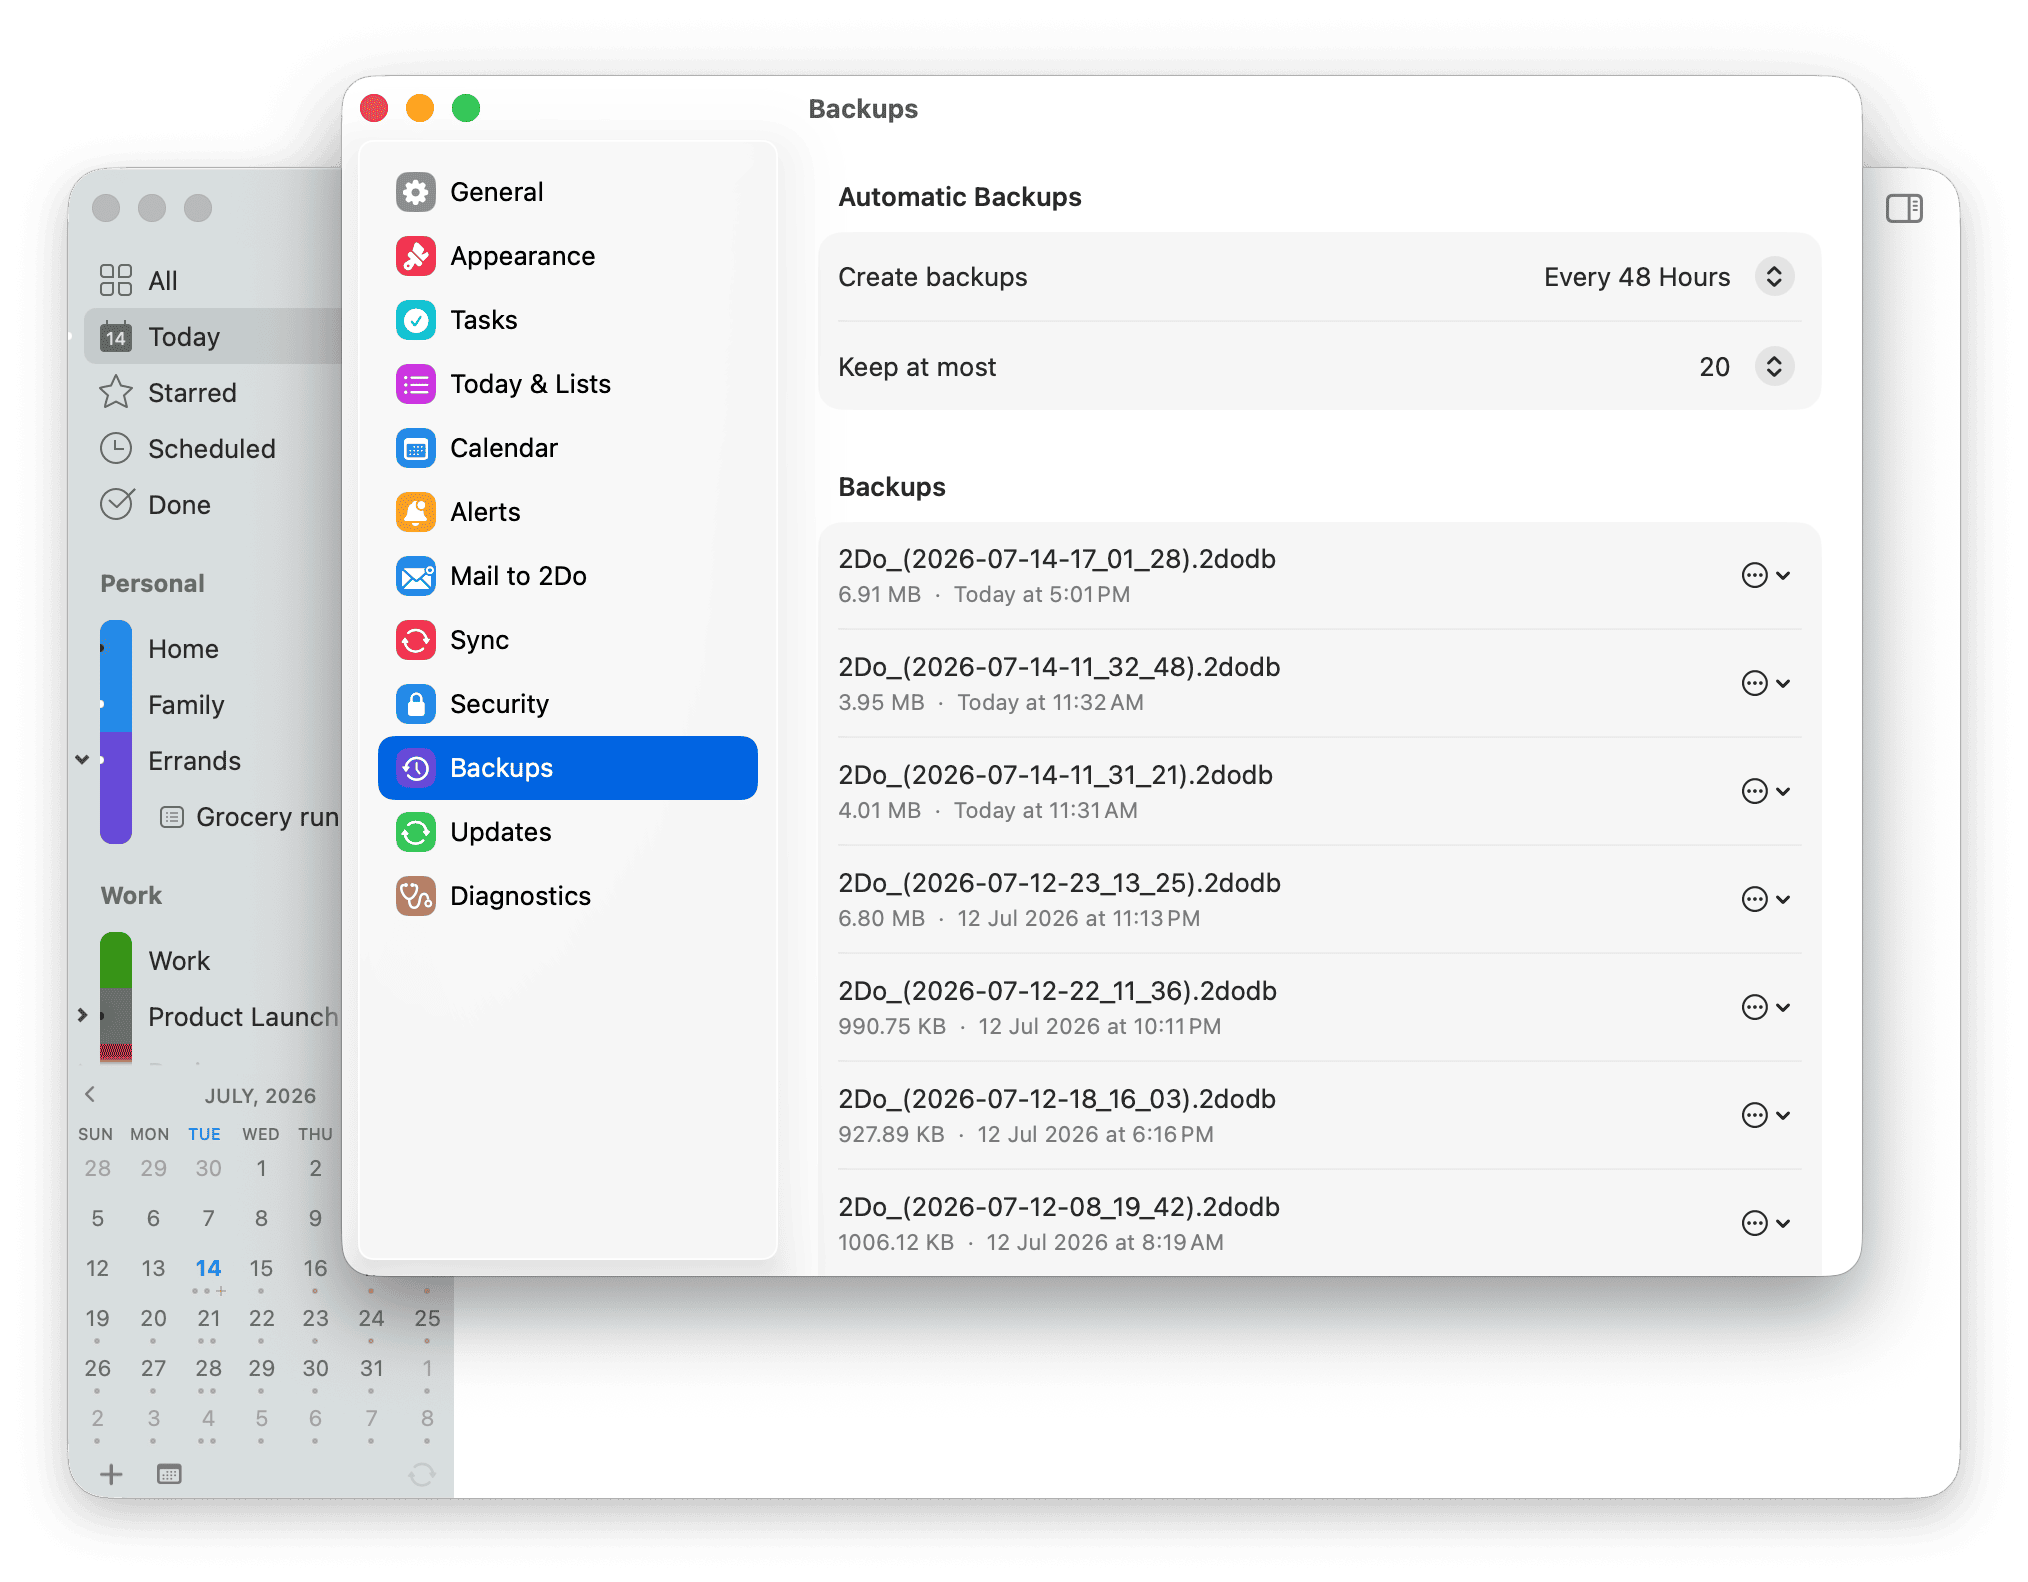Click the Personal group header
The height and width of the screenshot is (1582, 2028).
(x=152, y=583)
